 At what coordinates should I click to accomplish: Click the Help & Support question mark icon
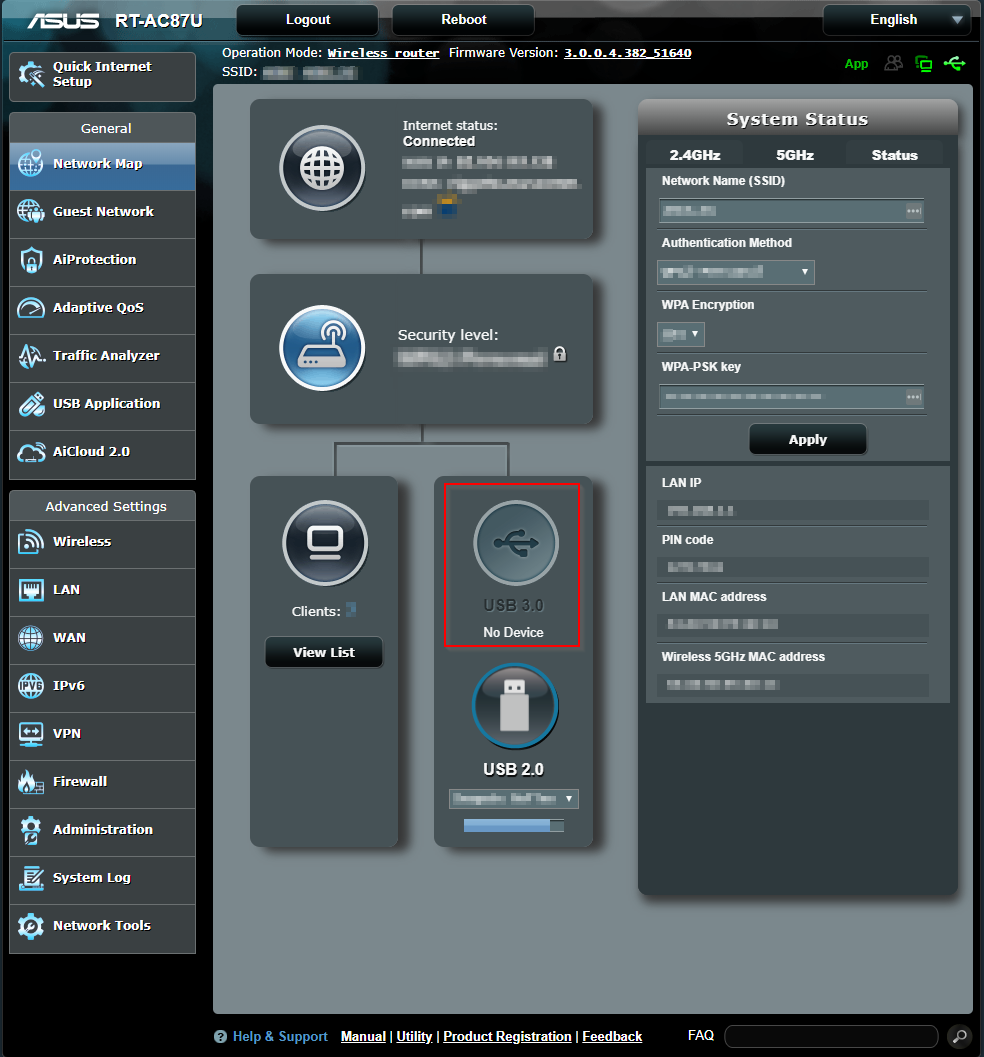(220, 1037)
